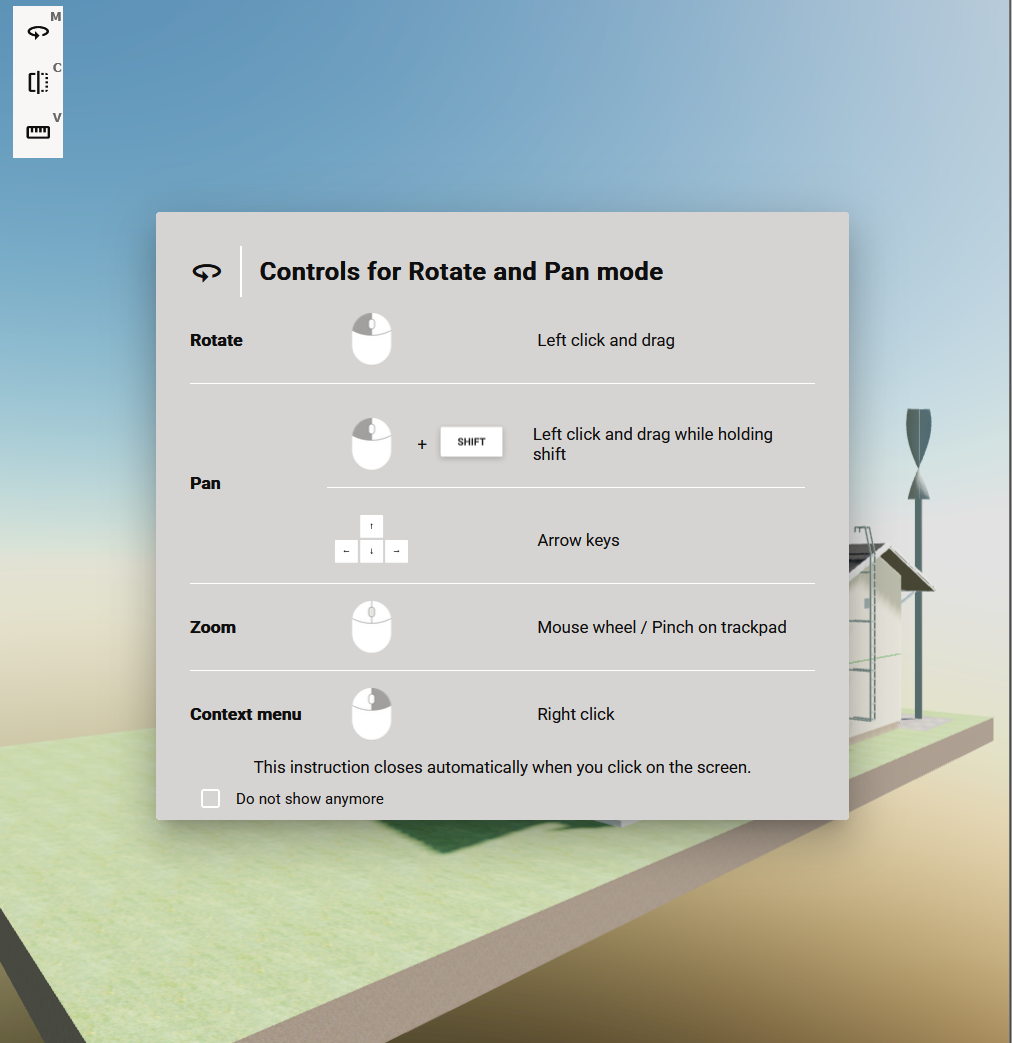Activate the section cut tool (C)
Screen dimensions: 1012x1043
38,82
